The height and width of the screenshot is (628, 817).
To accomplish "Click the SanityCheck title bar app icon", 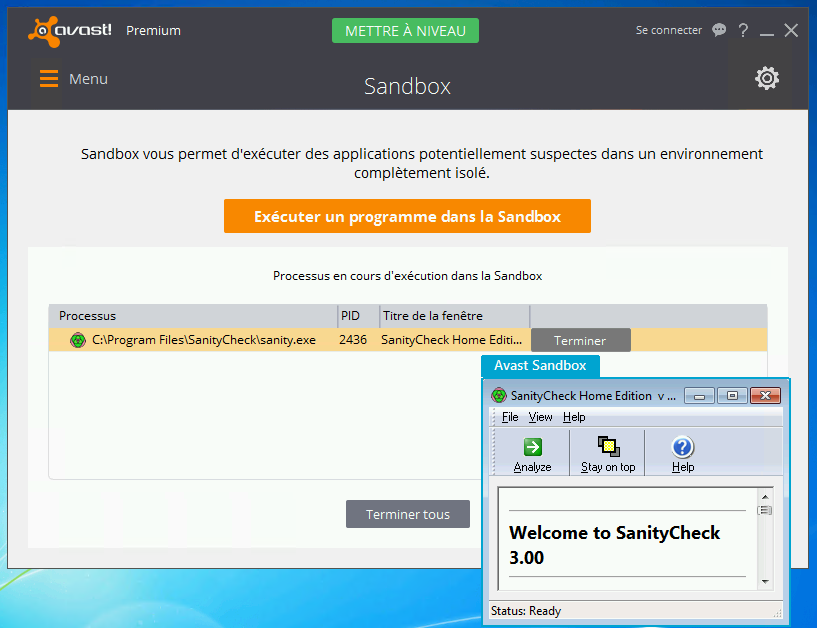I will point(499,395).
